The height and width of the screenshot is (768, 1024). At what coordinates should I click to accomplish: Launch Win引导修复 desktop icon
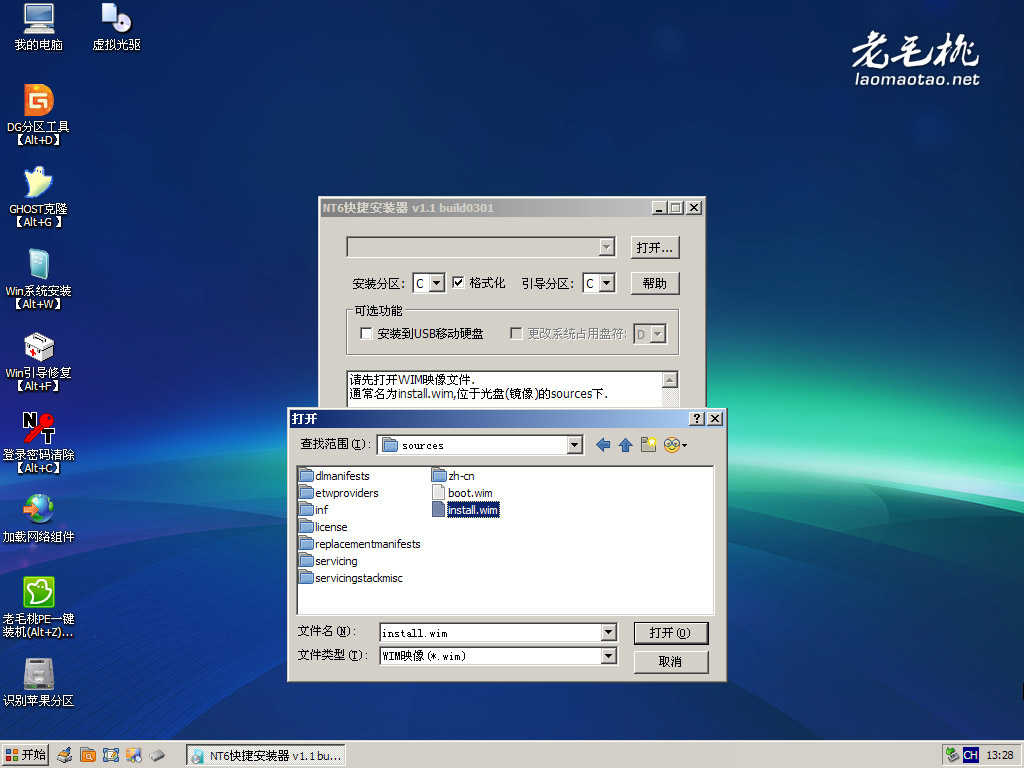pyautogui.click(x=39, y=360)
